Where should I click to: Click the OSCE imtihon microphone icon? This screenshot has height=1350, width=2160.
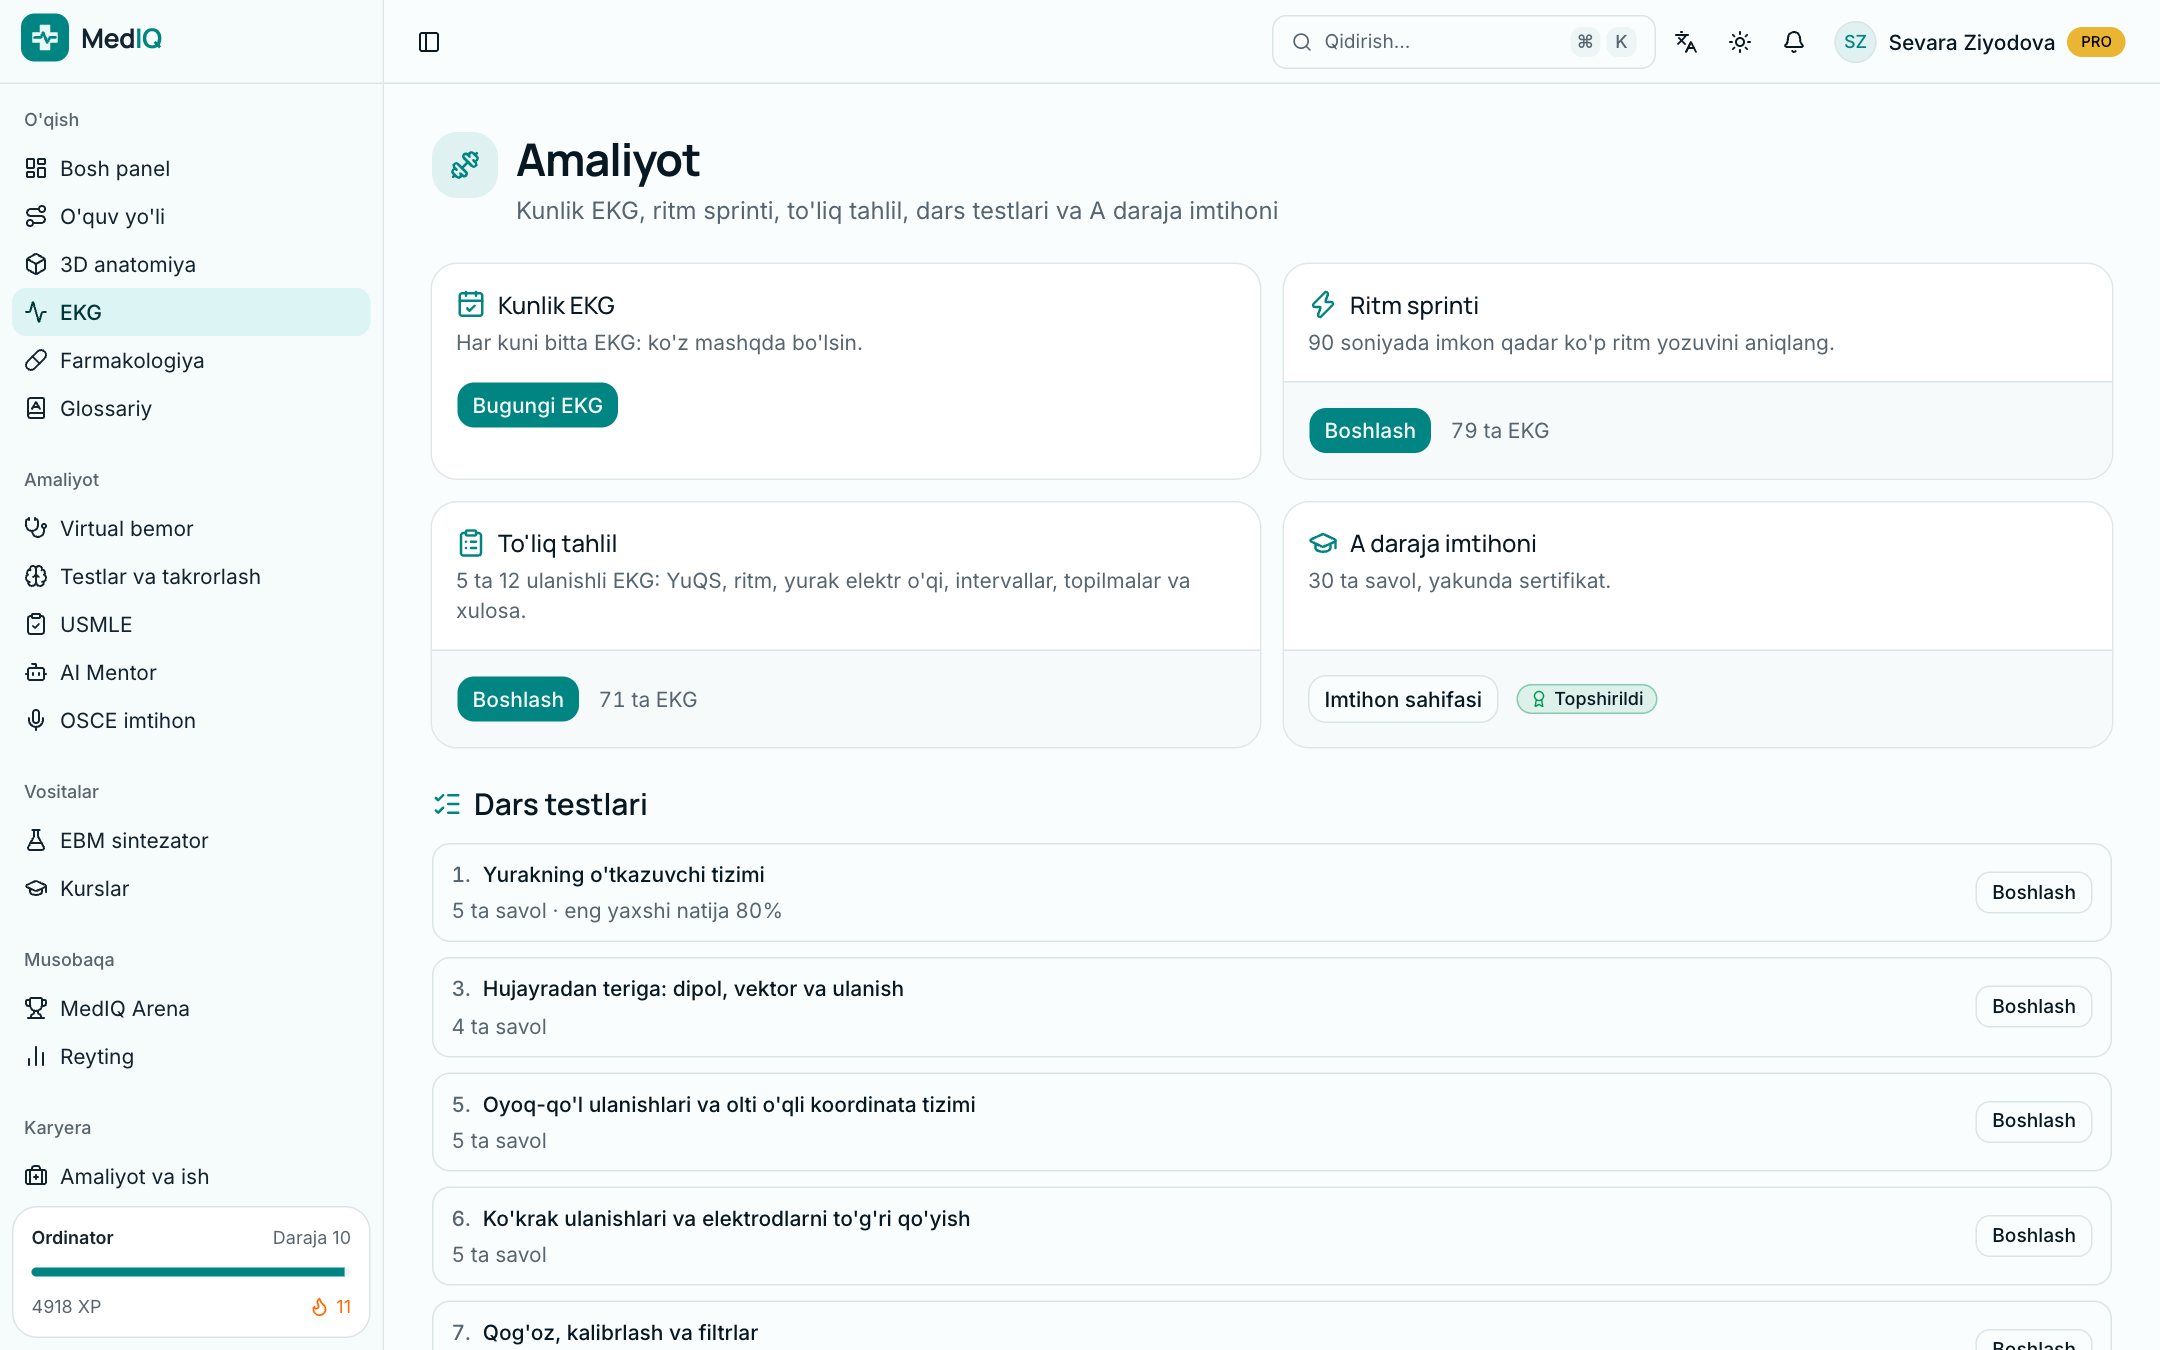pyautogui.click(x=36, y=720)
